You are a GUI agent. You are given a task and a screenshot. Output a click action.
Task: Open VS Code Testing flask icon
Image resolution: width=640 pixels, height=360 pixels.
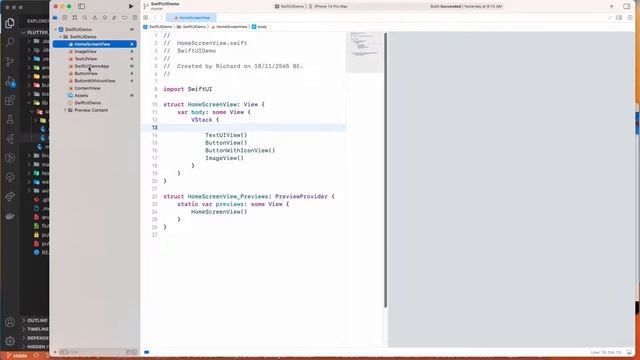click(10, 120)
